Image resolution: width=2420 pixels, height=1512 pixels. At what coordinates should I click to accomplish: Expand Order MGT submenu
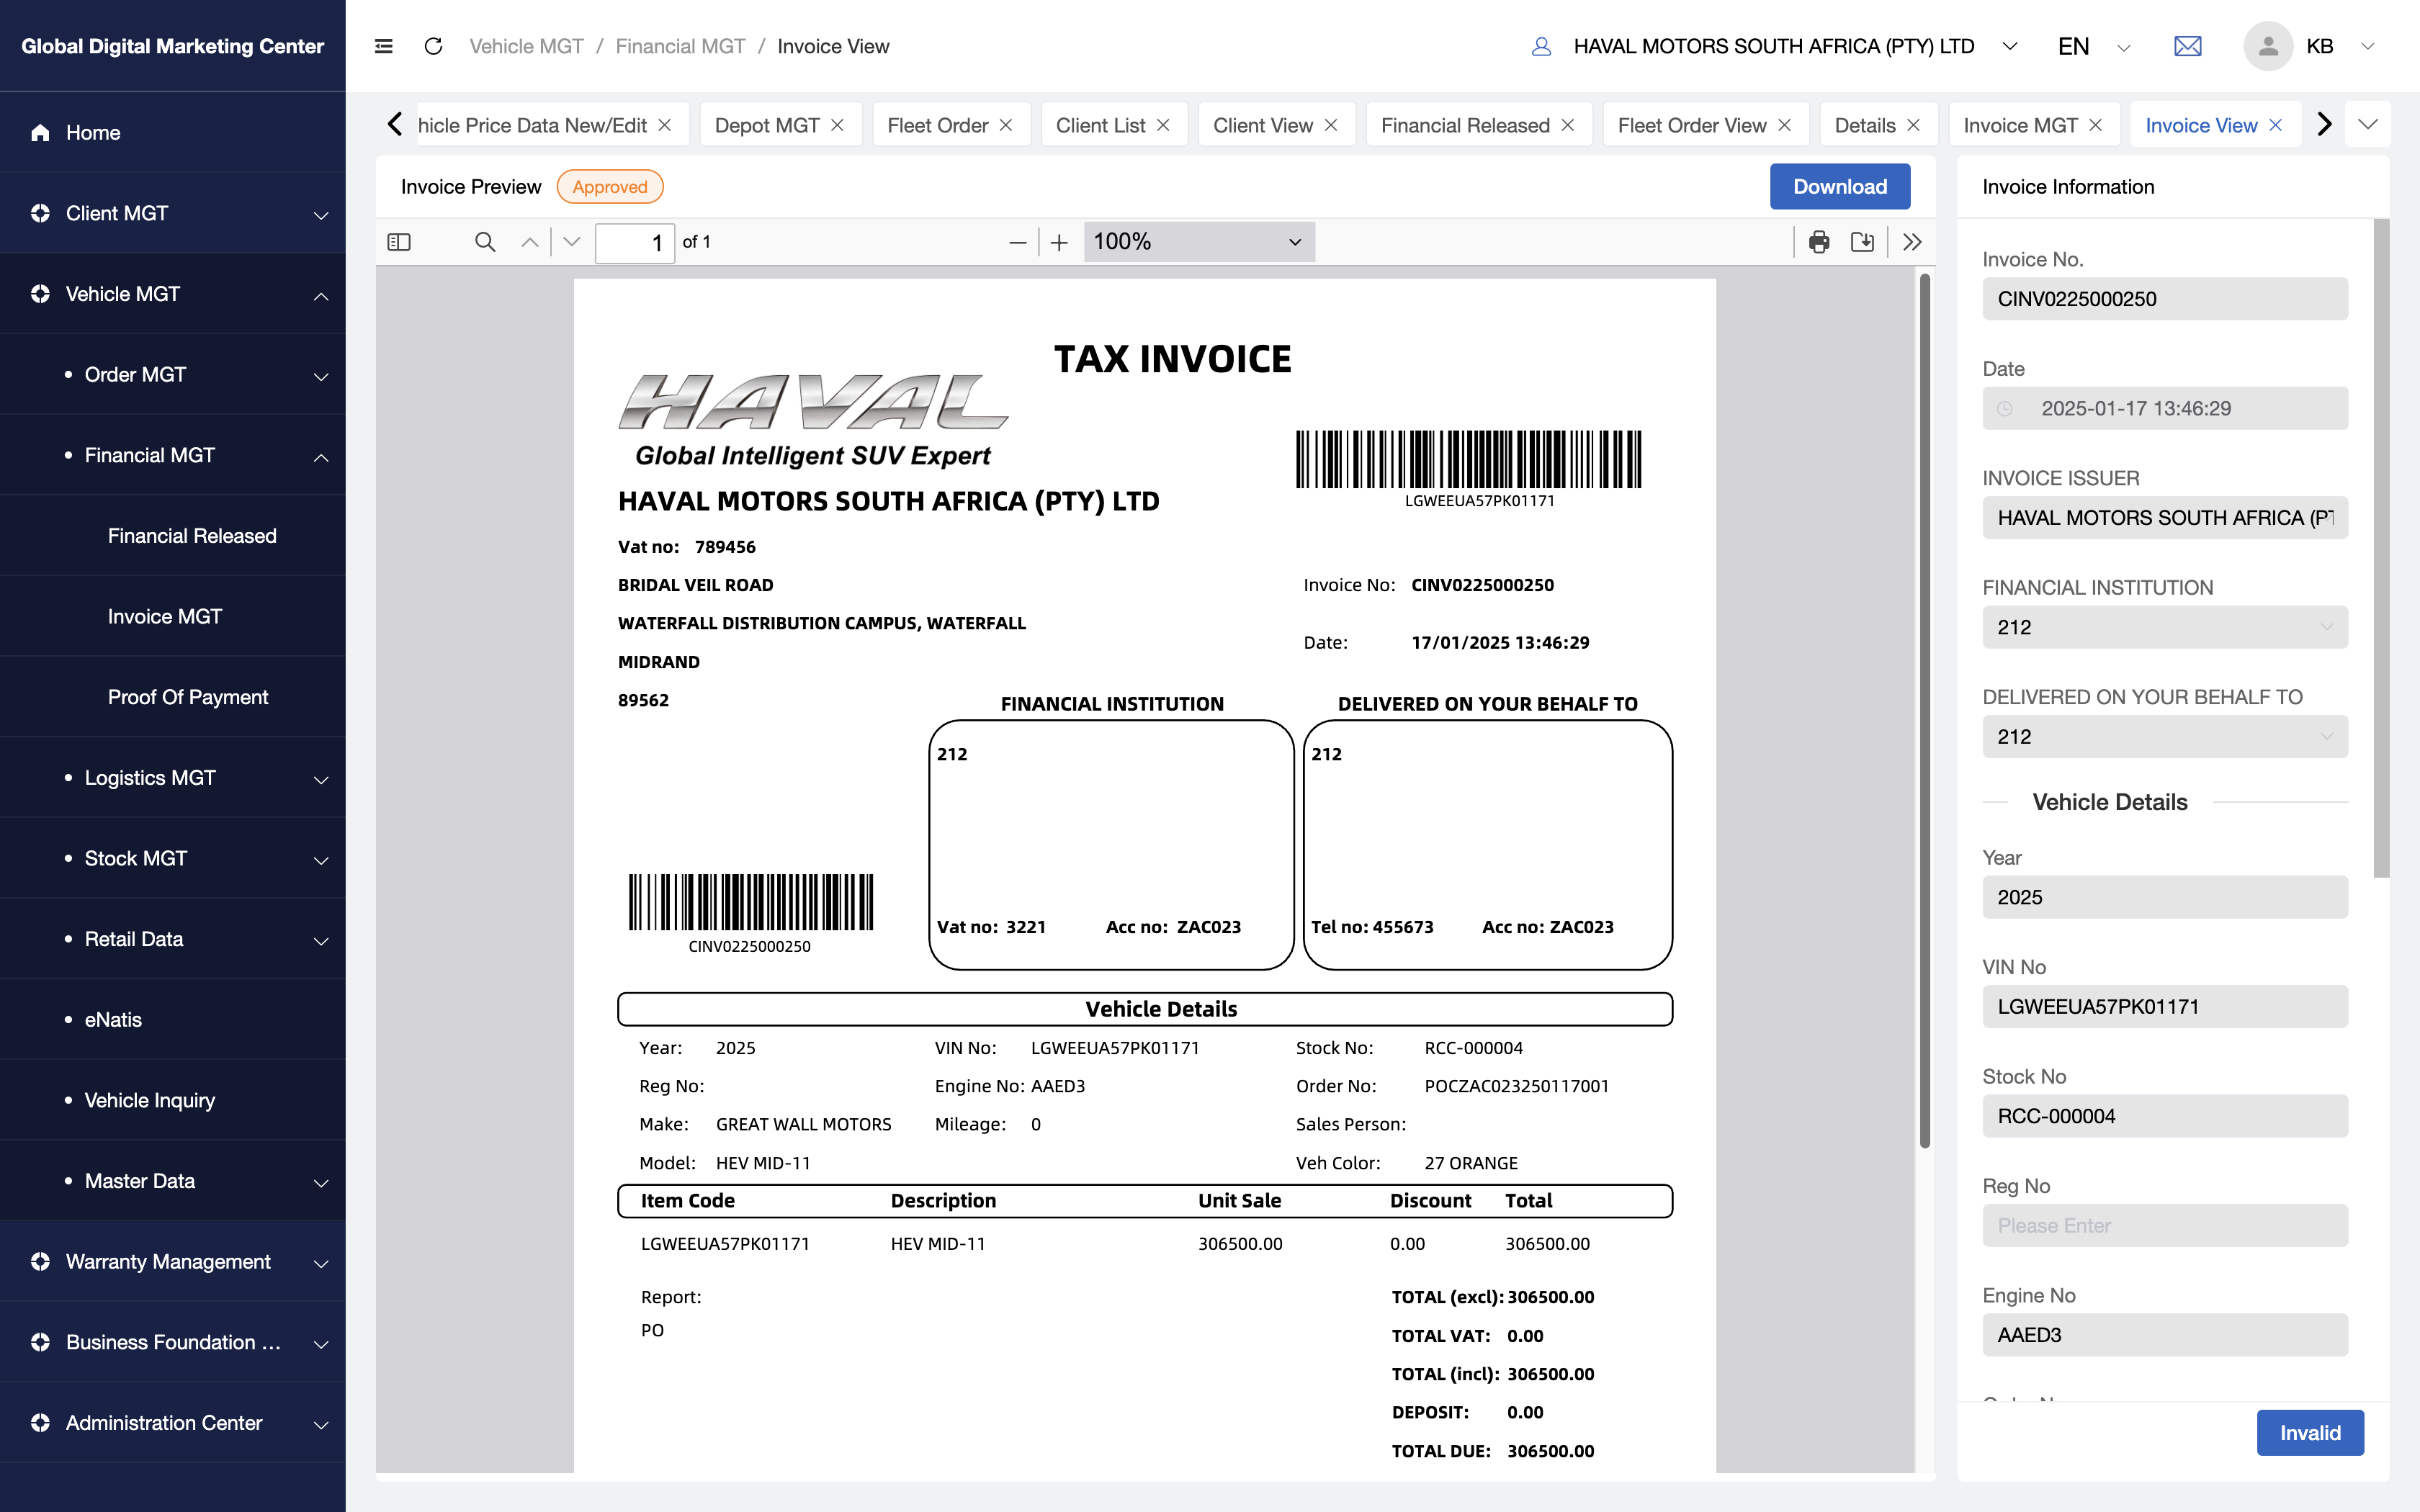[173, 375]
